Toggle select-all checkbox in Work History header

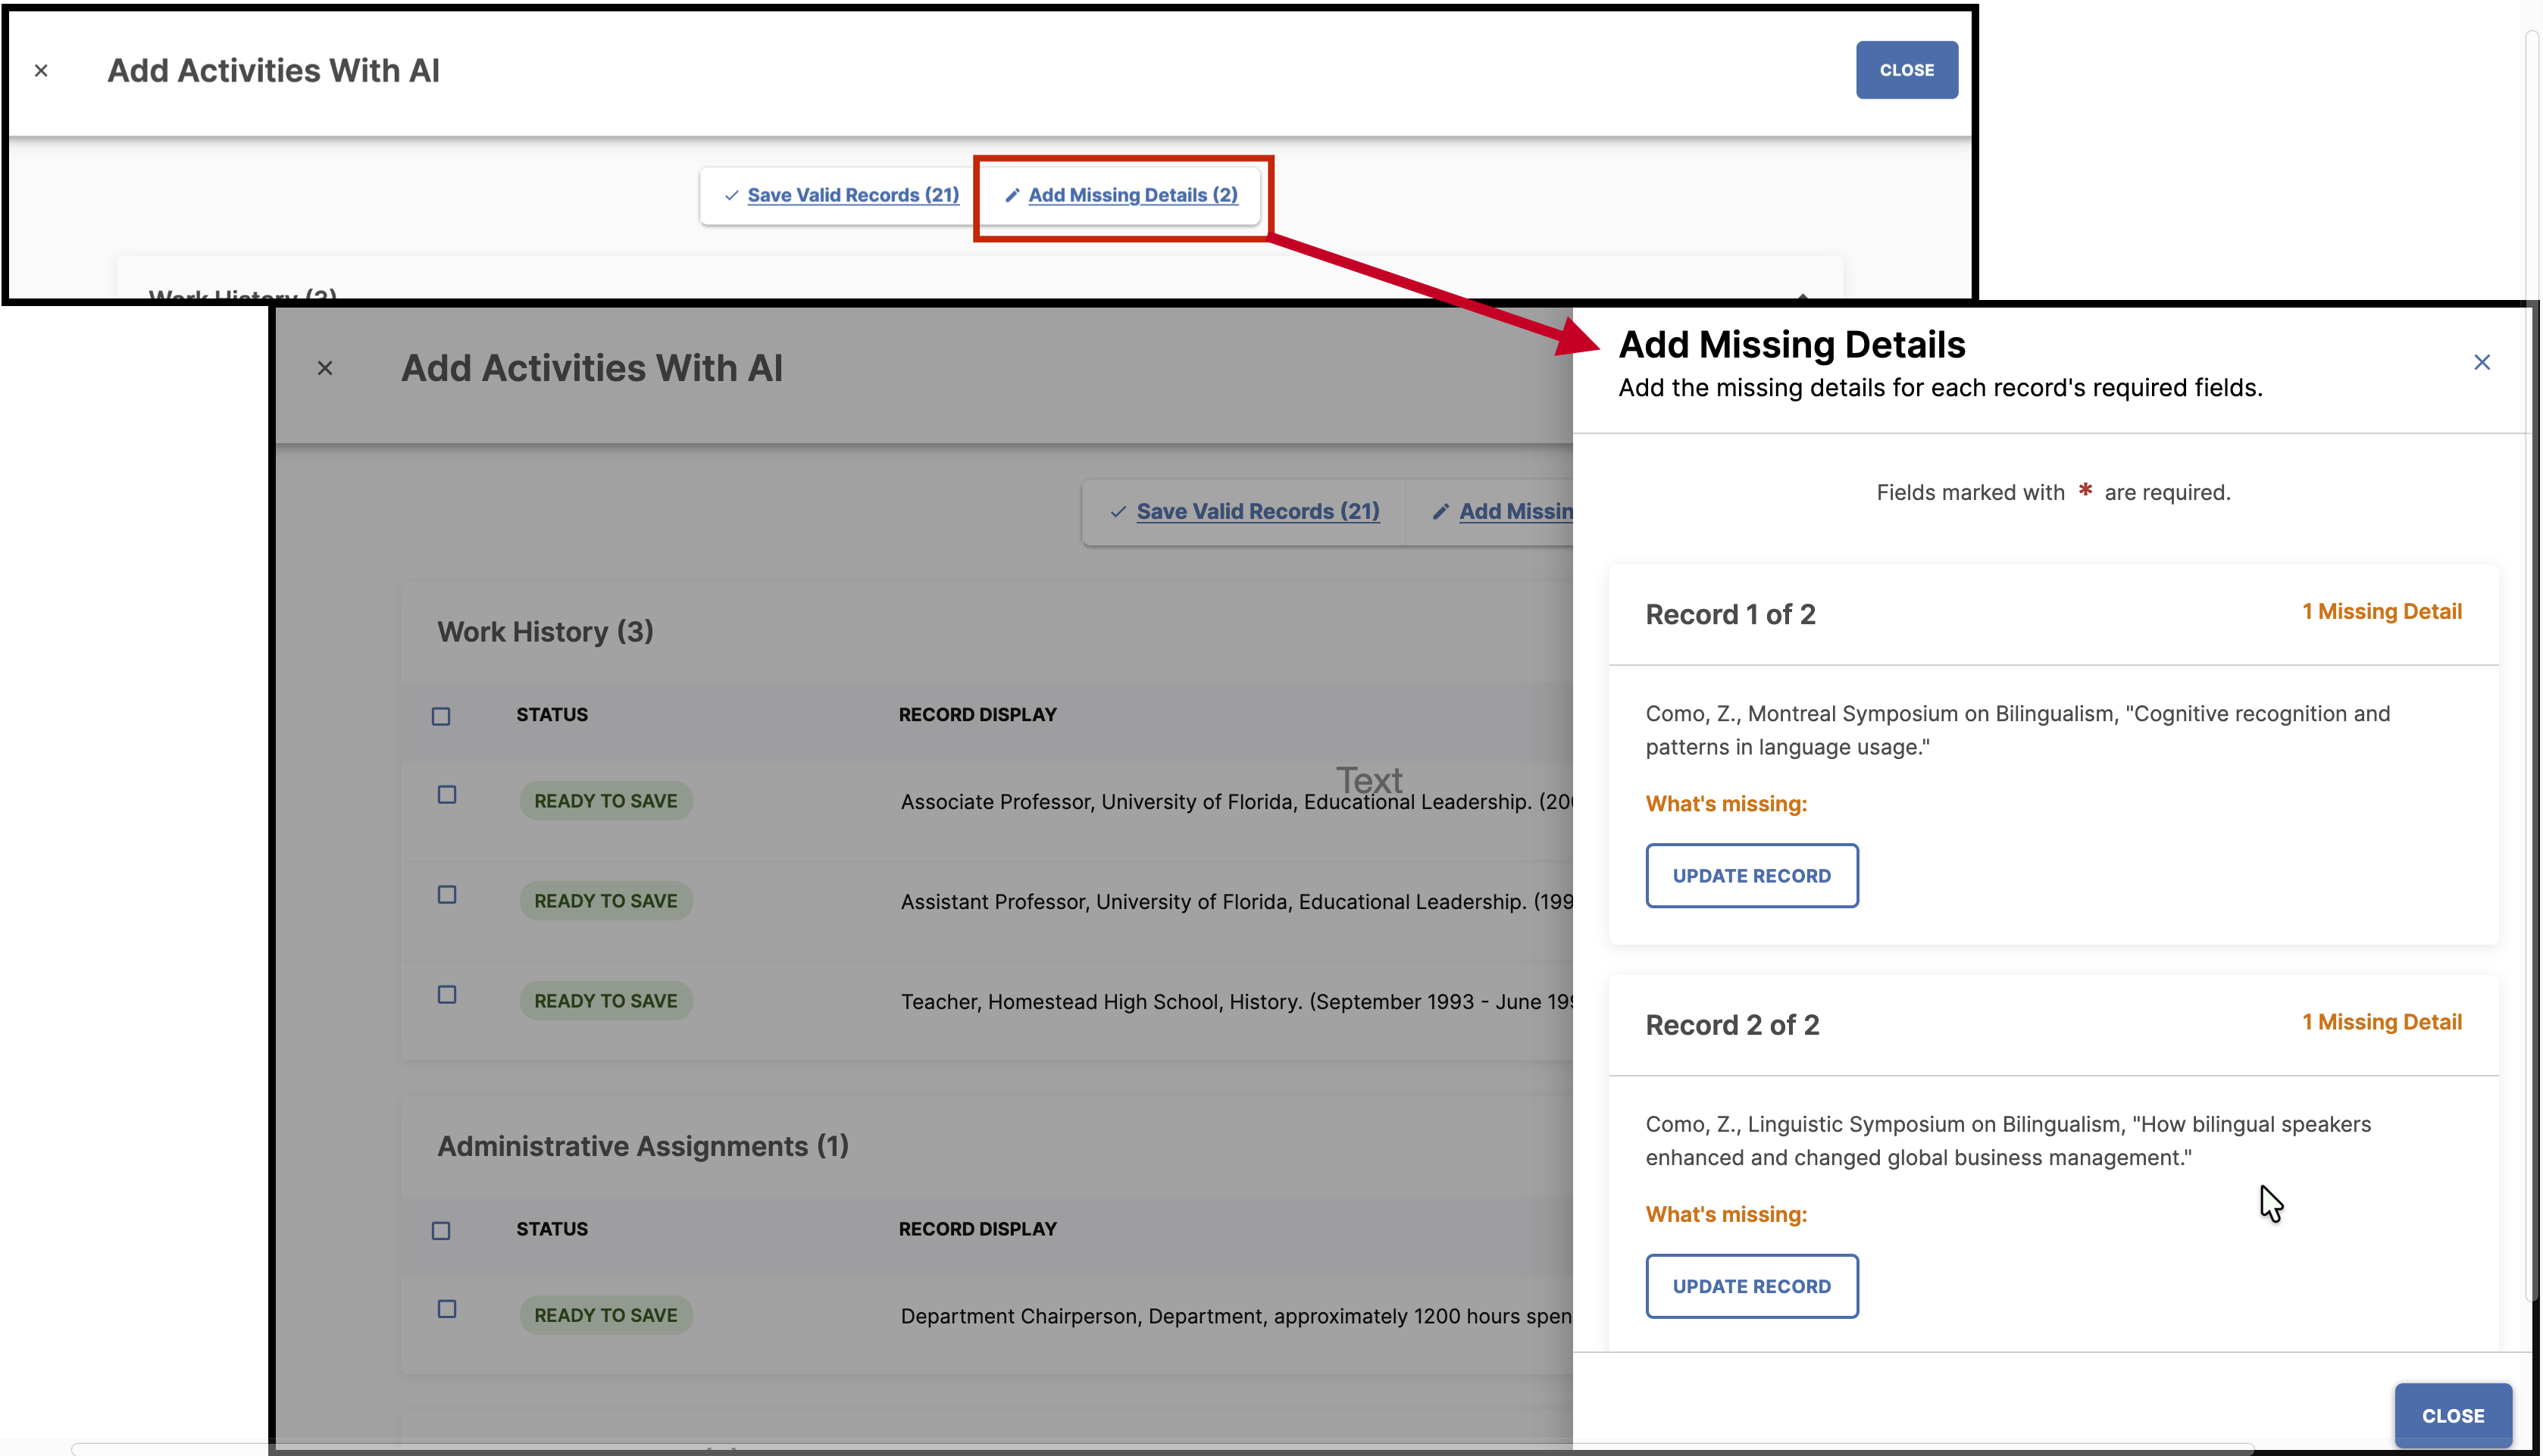coord(441,716)
